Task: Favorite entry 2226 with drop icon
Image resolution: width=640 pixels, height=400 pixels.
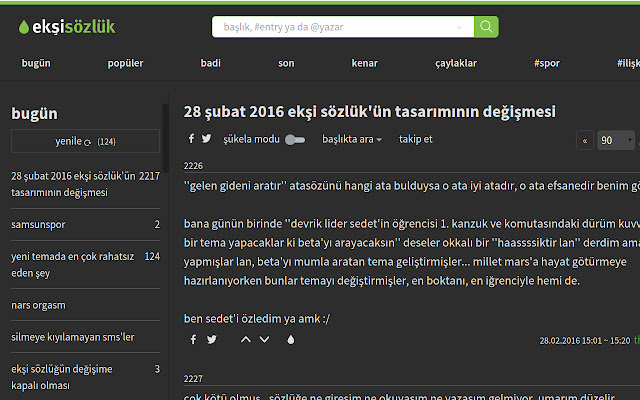Action: (291, 339)
